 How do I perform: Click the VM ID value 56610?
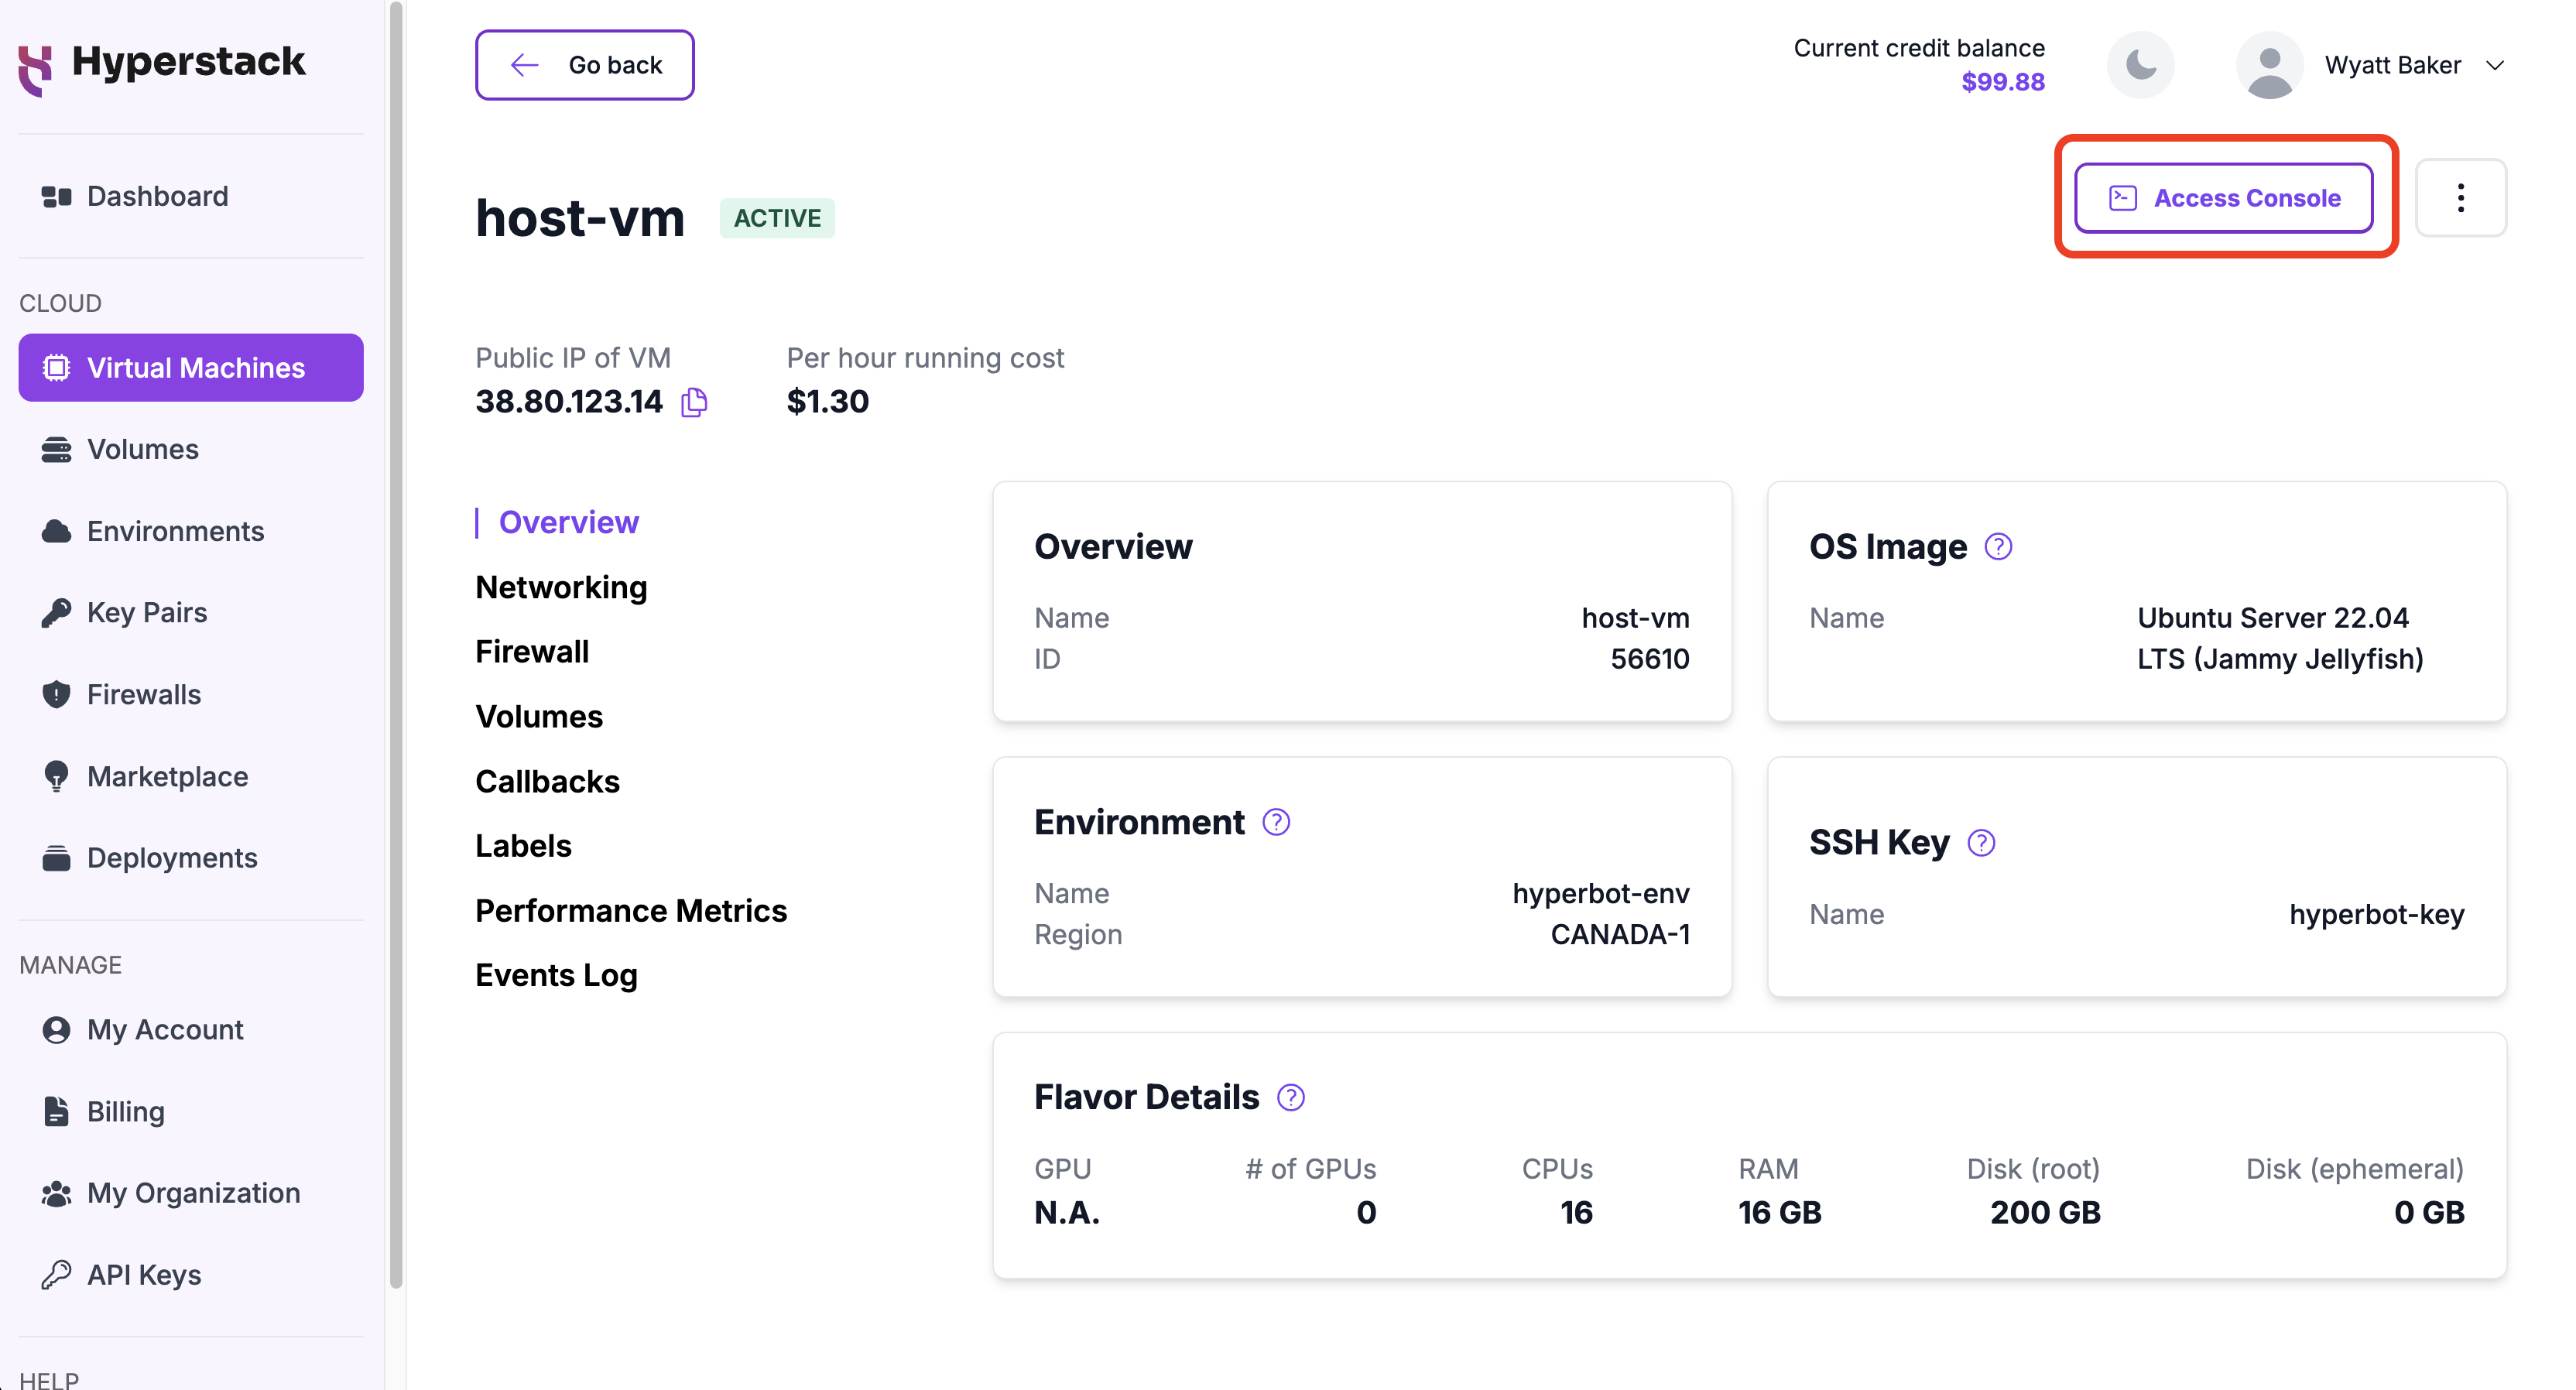click(x=1650, y=659)
